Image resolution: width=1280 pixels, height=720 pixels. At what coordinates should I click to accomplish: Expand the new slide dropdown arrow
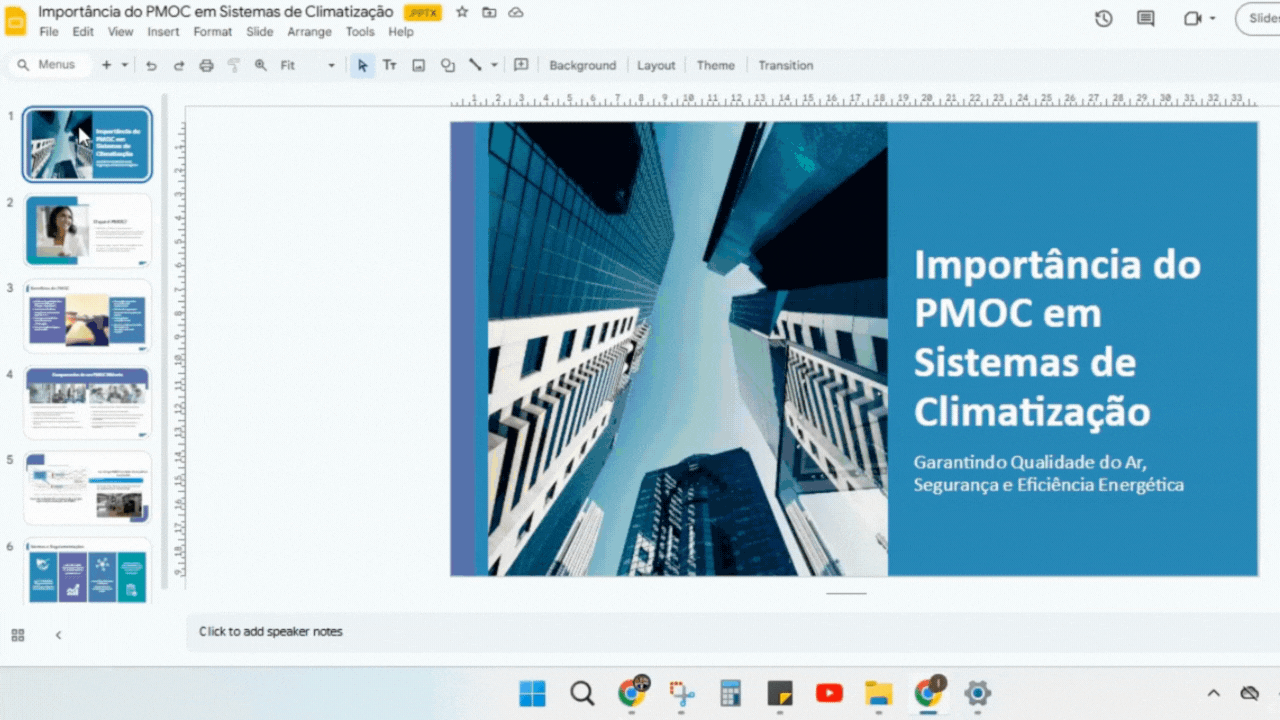point(125,65)
